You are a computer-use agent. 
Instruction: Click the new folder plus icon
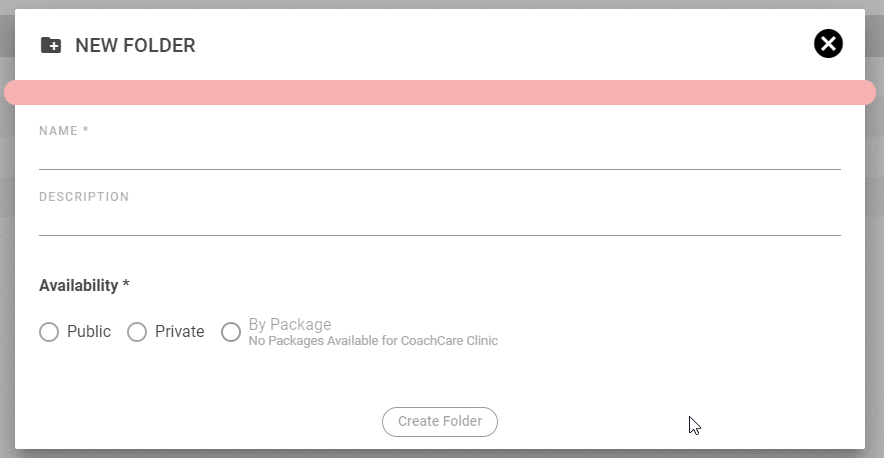click(x=51, y=45)
